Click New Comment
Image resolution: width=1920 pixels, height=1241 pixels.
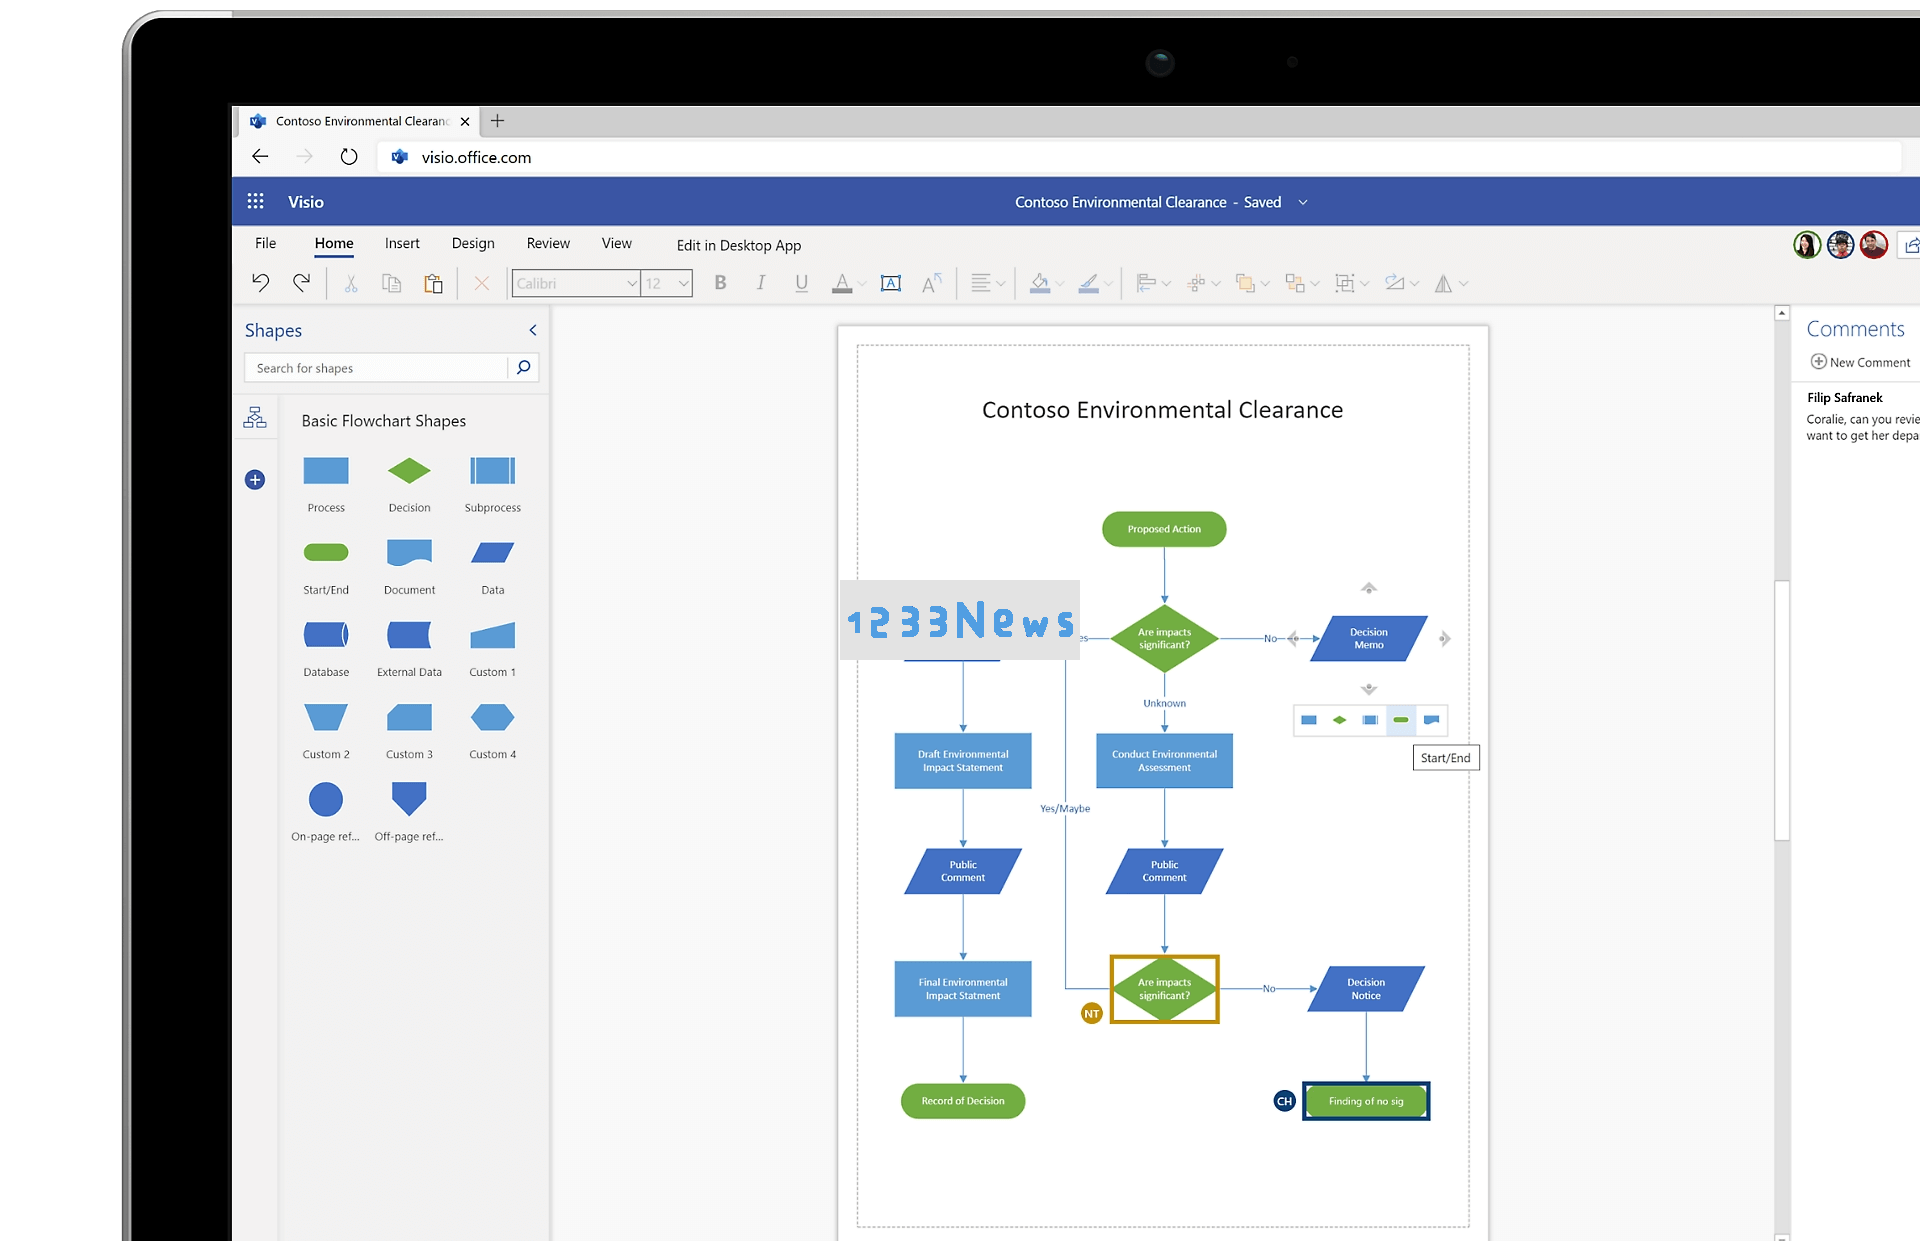click(1860, 362)
